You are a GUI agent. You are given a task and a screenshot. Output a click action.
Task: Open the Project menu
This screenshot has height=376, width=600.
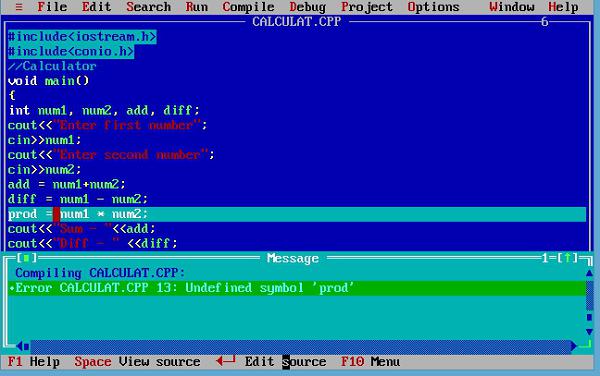click(367, 7)
